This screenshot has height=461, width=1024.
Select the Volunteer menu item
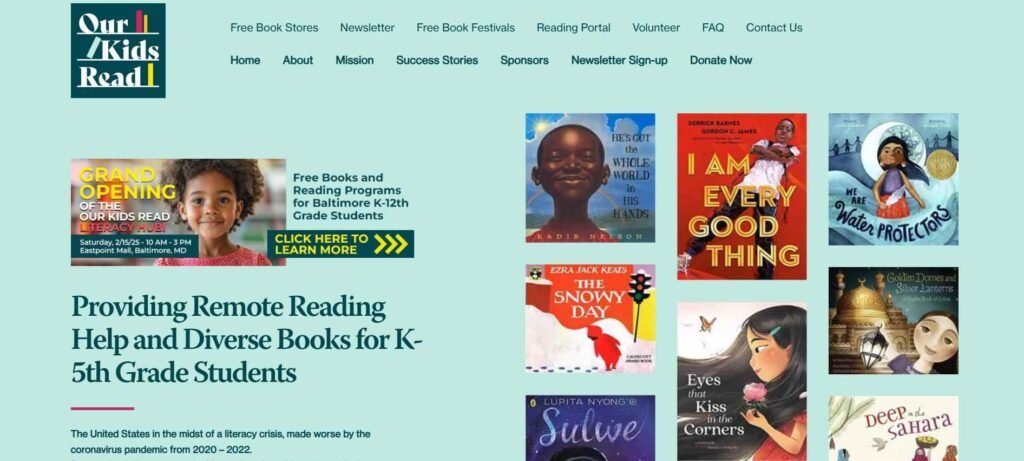pyautogui.click(x=656, y=27)
